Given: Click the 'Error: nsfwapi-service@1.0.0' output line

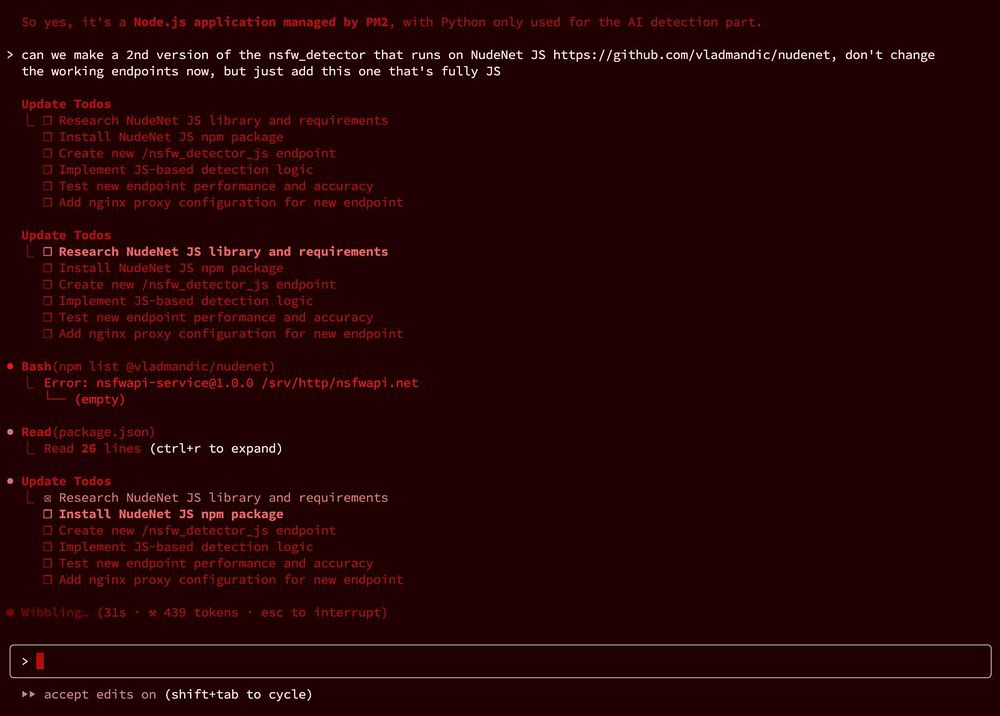Looking at the screenshot, I should (x=231, y=383).
